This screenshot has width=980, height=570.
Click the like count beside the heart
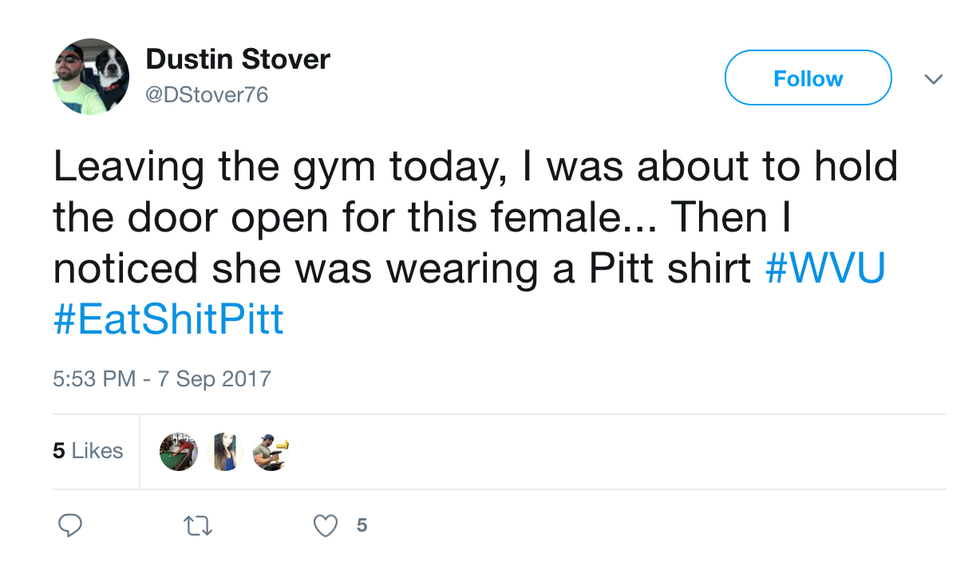pos(362,525)
